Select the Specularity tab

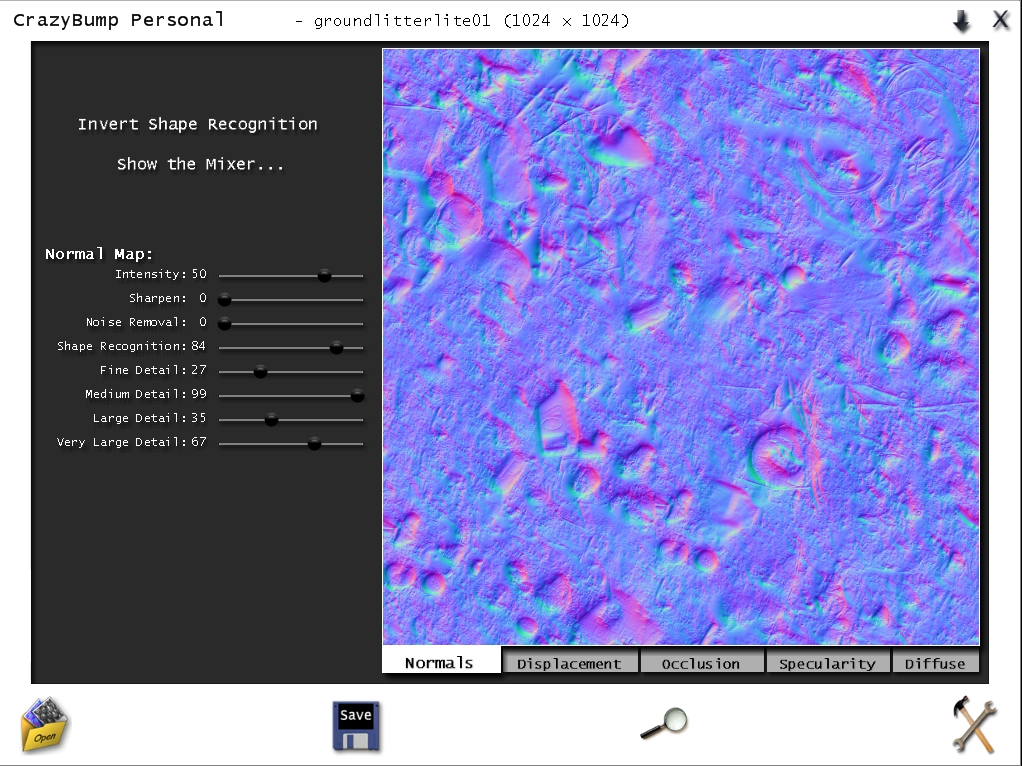pyautogui.click(x=827, y=663)
